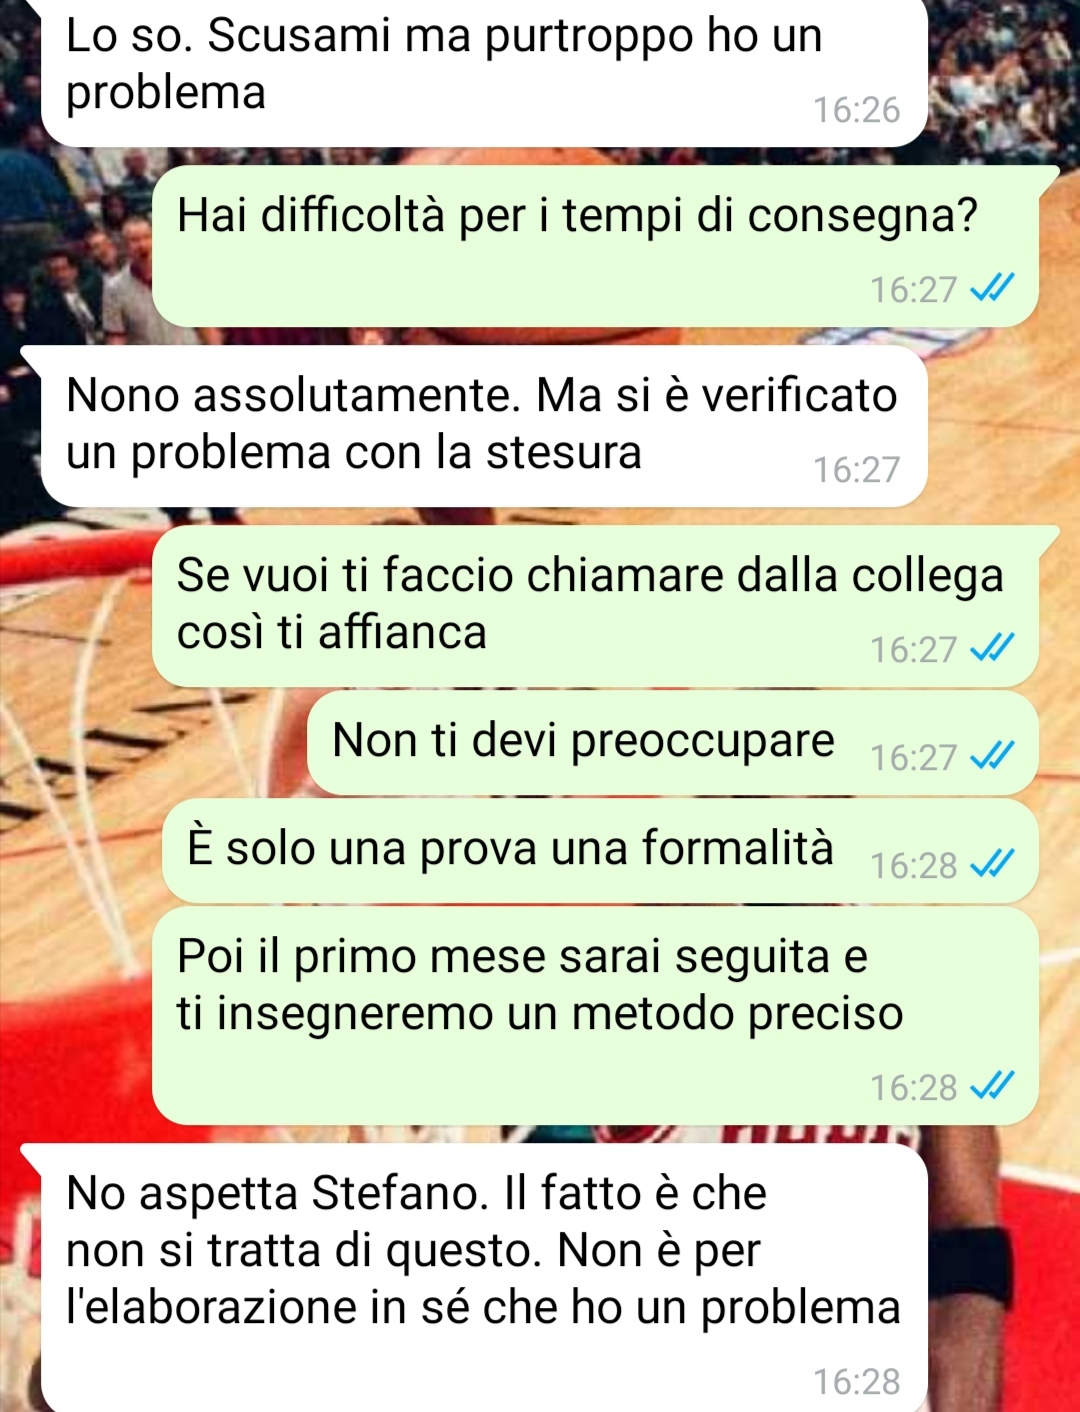Screen dimensions: 1080x1412
Task: Tap the 16:26 timestamp on the first message
Action: (x=857, y=109)
